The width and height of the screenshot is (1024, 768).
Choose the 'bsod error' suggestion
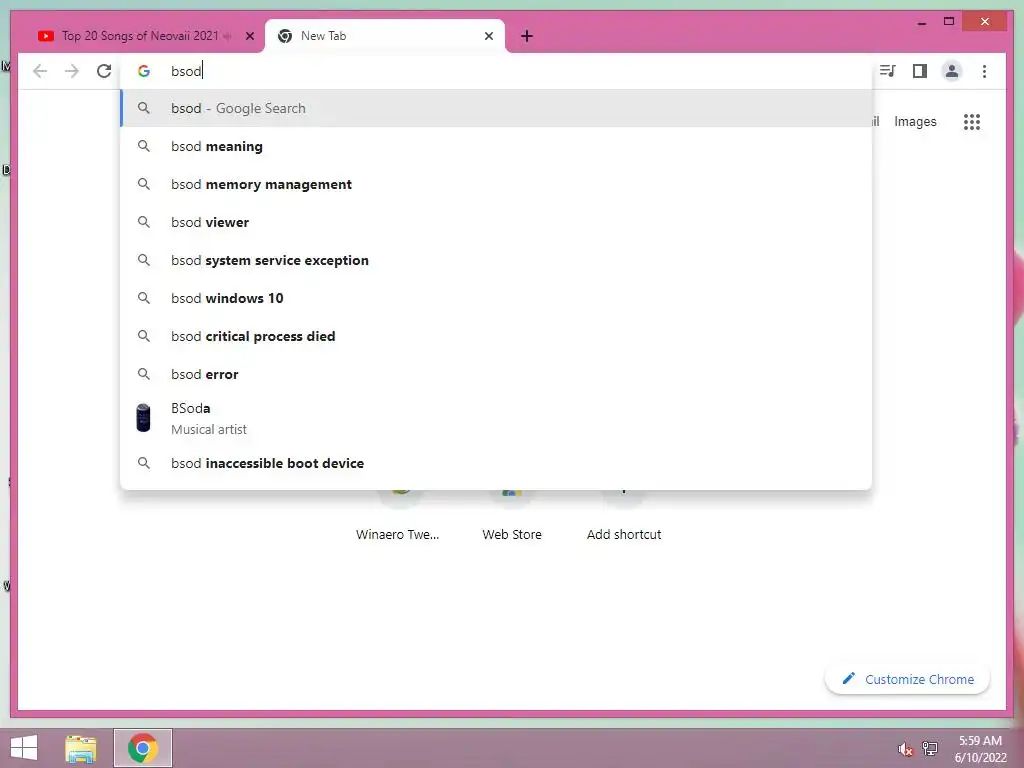496,374
